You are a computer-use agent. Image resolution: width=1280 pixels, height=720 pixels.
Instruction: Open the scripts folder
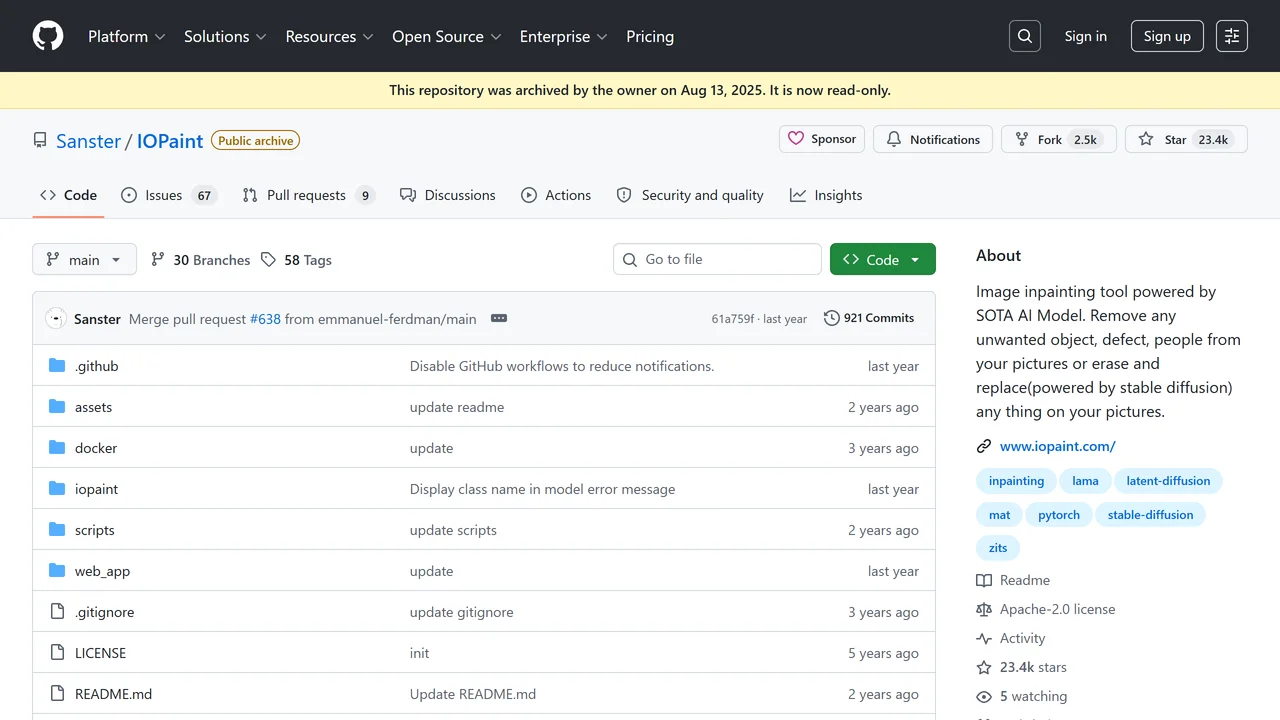coord(95,530)
